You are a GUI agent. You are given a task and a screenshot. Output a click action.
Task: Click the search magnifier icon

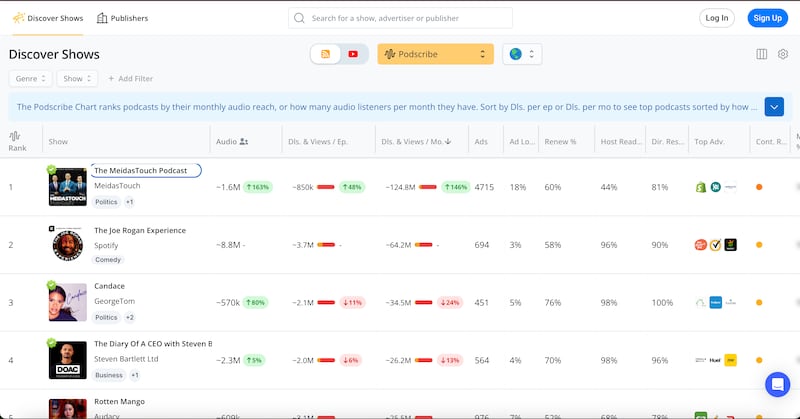(x=299, y=18)
